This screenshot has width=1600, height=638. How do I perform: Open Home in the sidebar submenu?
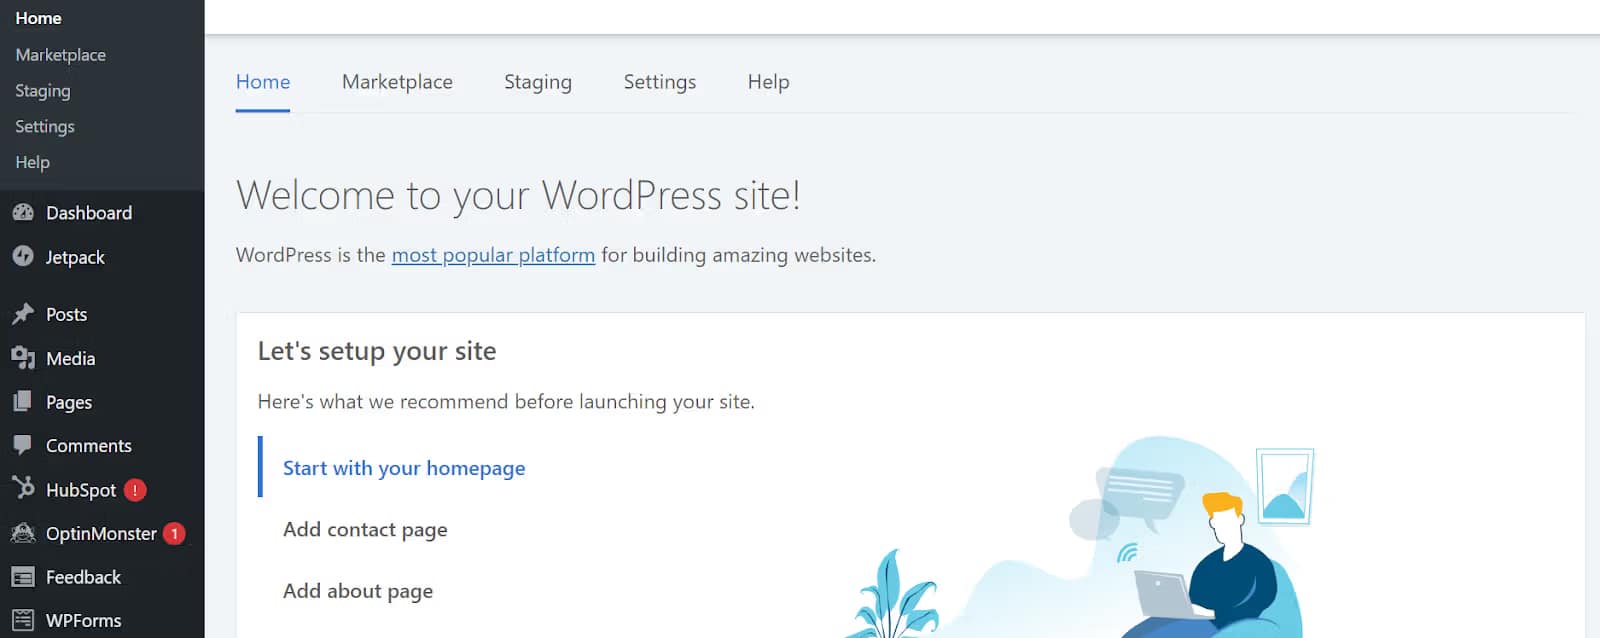click(x=38, y=18)
